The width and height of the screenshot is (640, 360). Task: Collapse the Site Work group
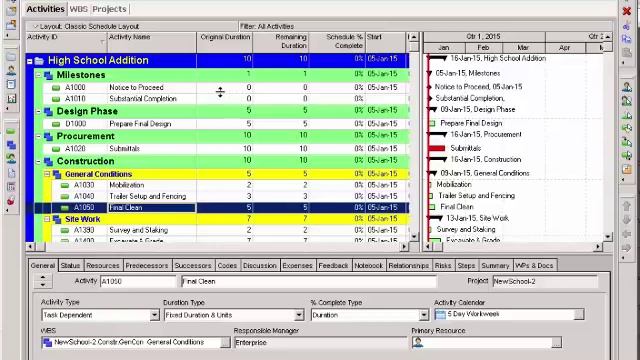point(47,219)
